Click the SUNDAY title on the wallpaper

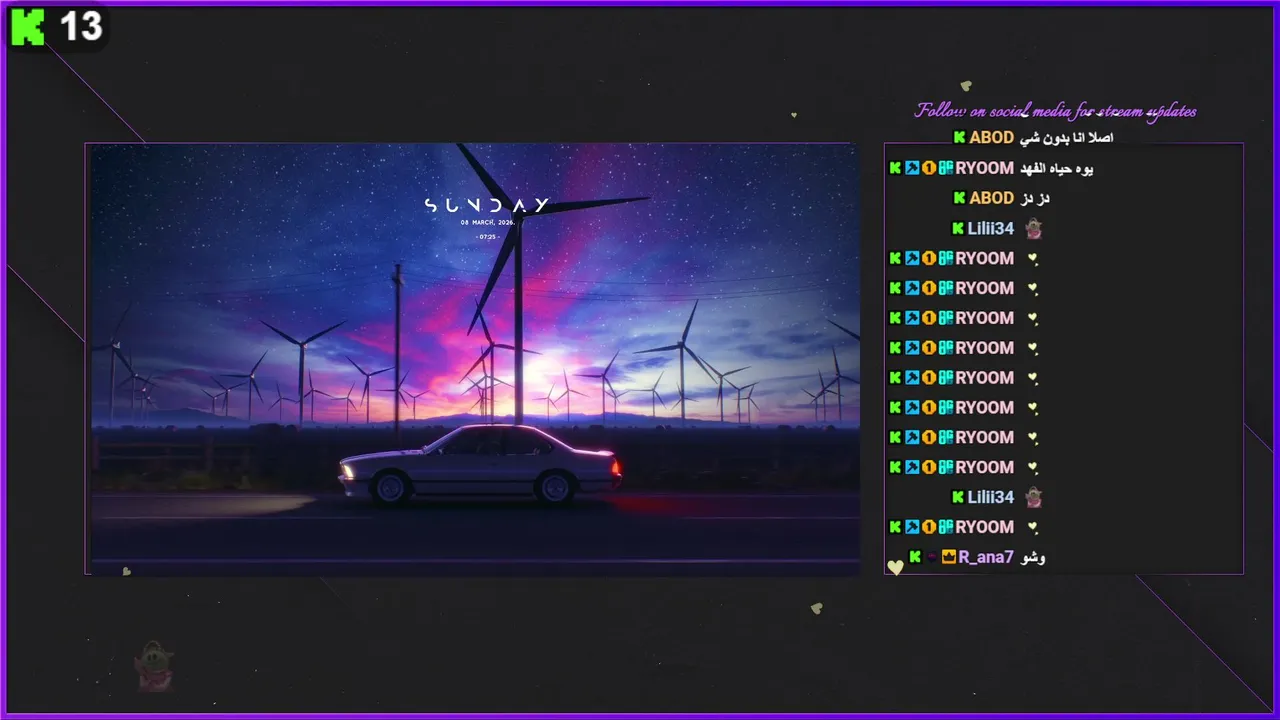486,205
